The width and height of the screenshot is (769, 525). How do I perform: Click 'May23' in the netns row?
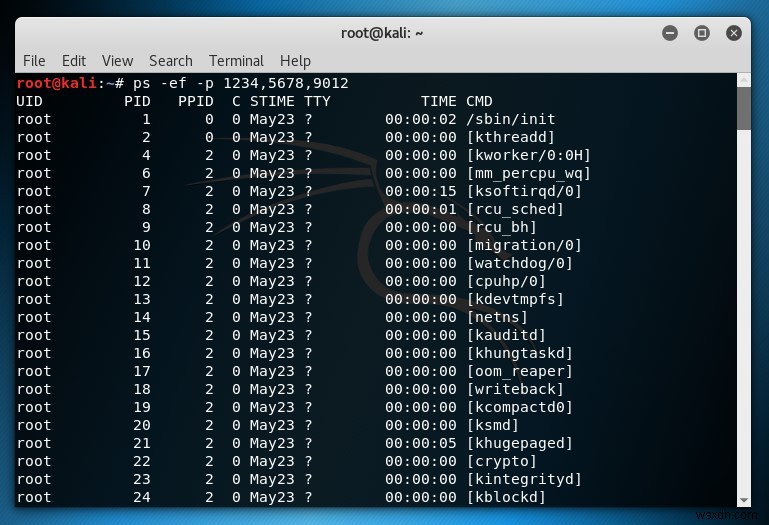tap(272, 317)
